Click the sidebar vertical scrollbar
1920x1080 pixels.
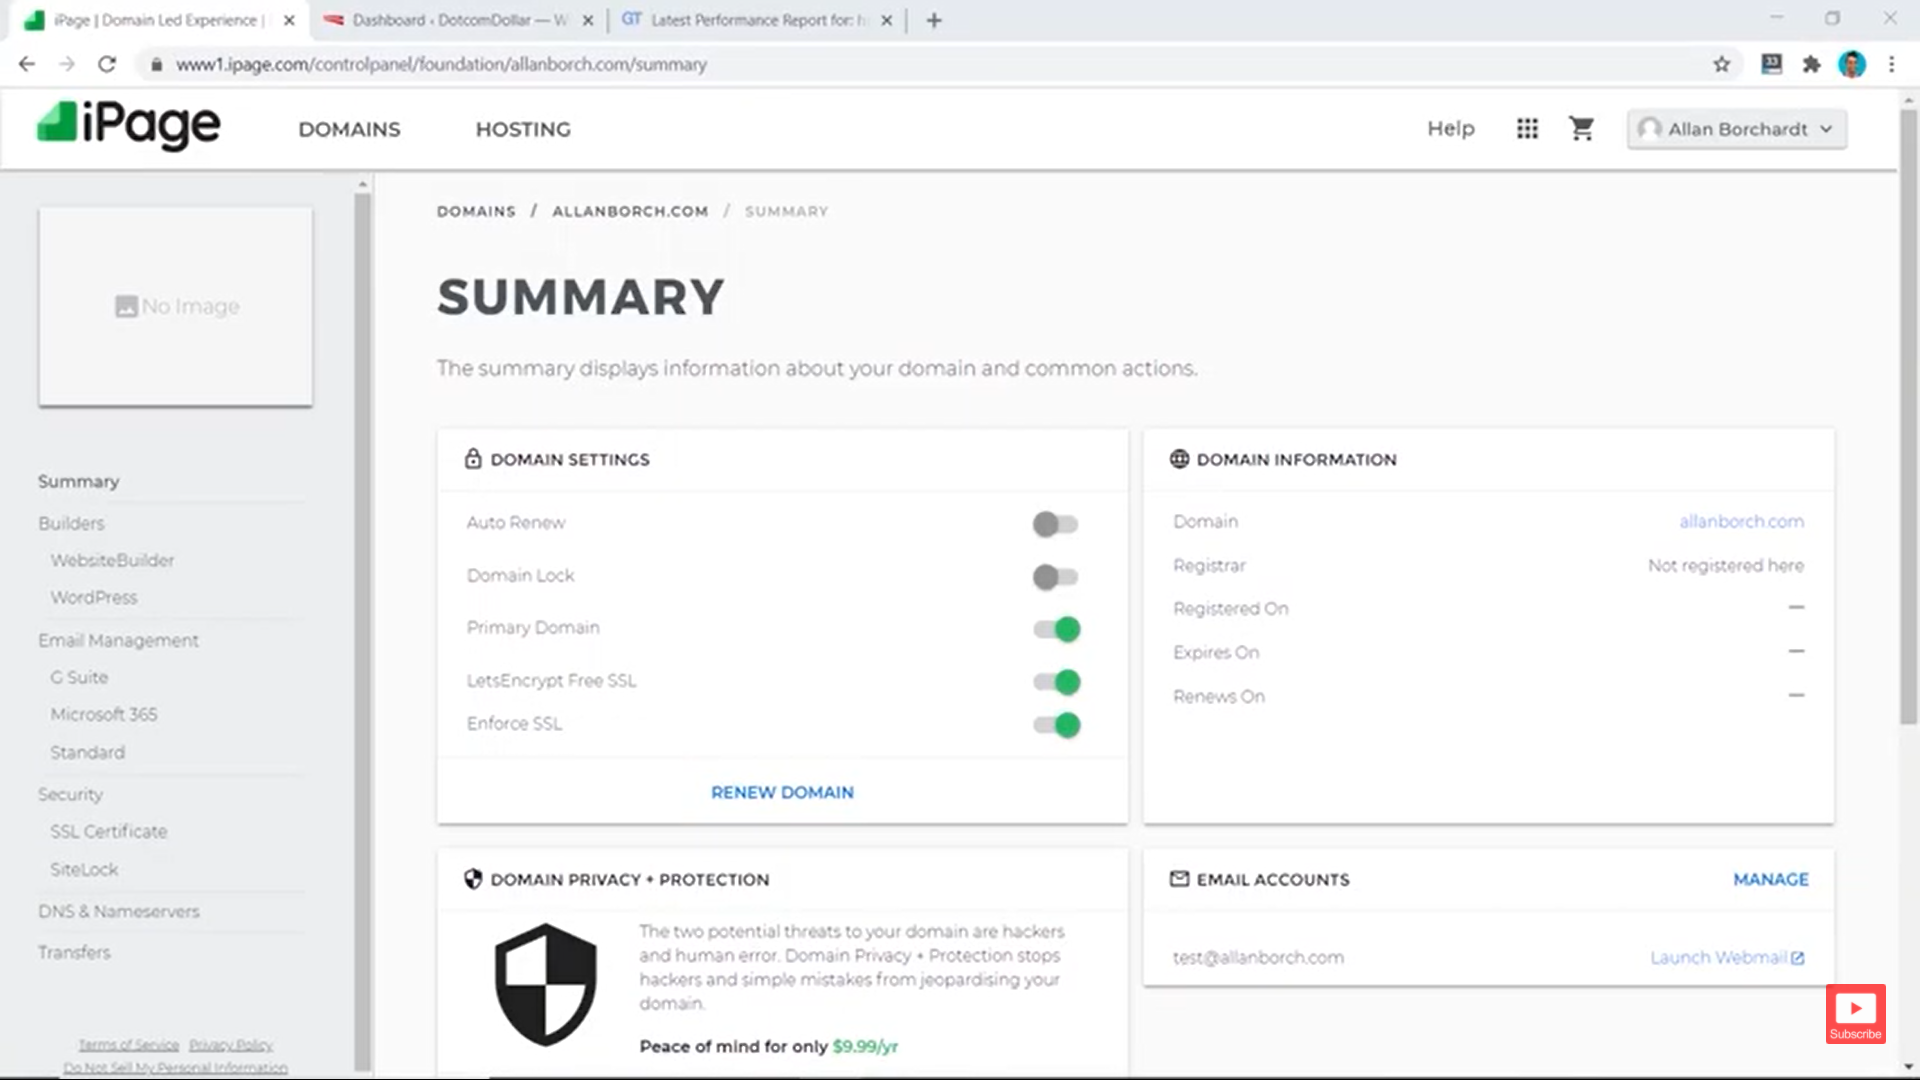pyautogui.click(x=362, y=630)
